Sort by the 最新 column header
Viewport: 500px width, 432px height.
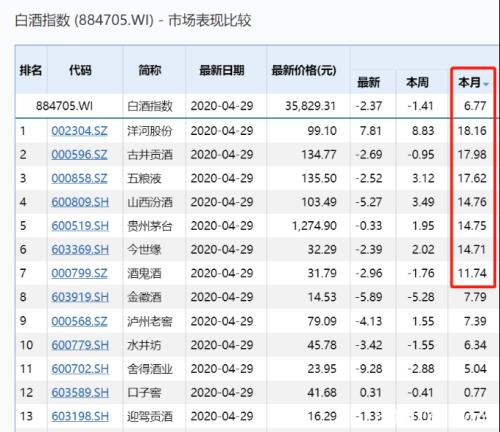(x=368, y=82)
